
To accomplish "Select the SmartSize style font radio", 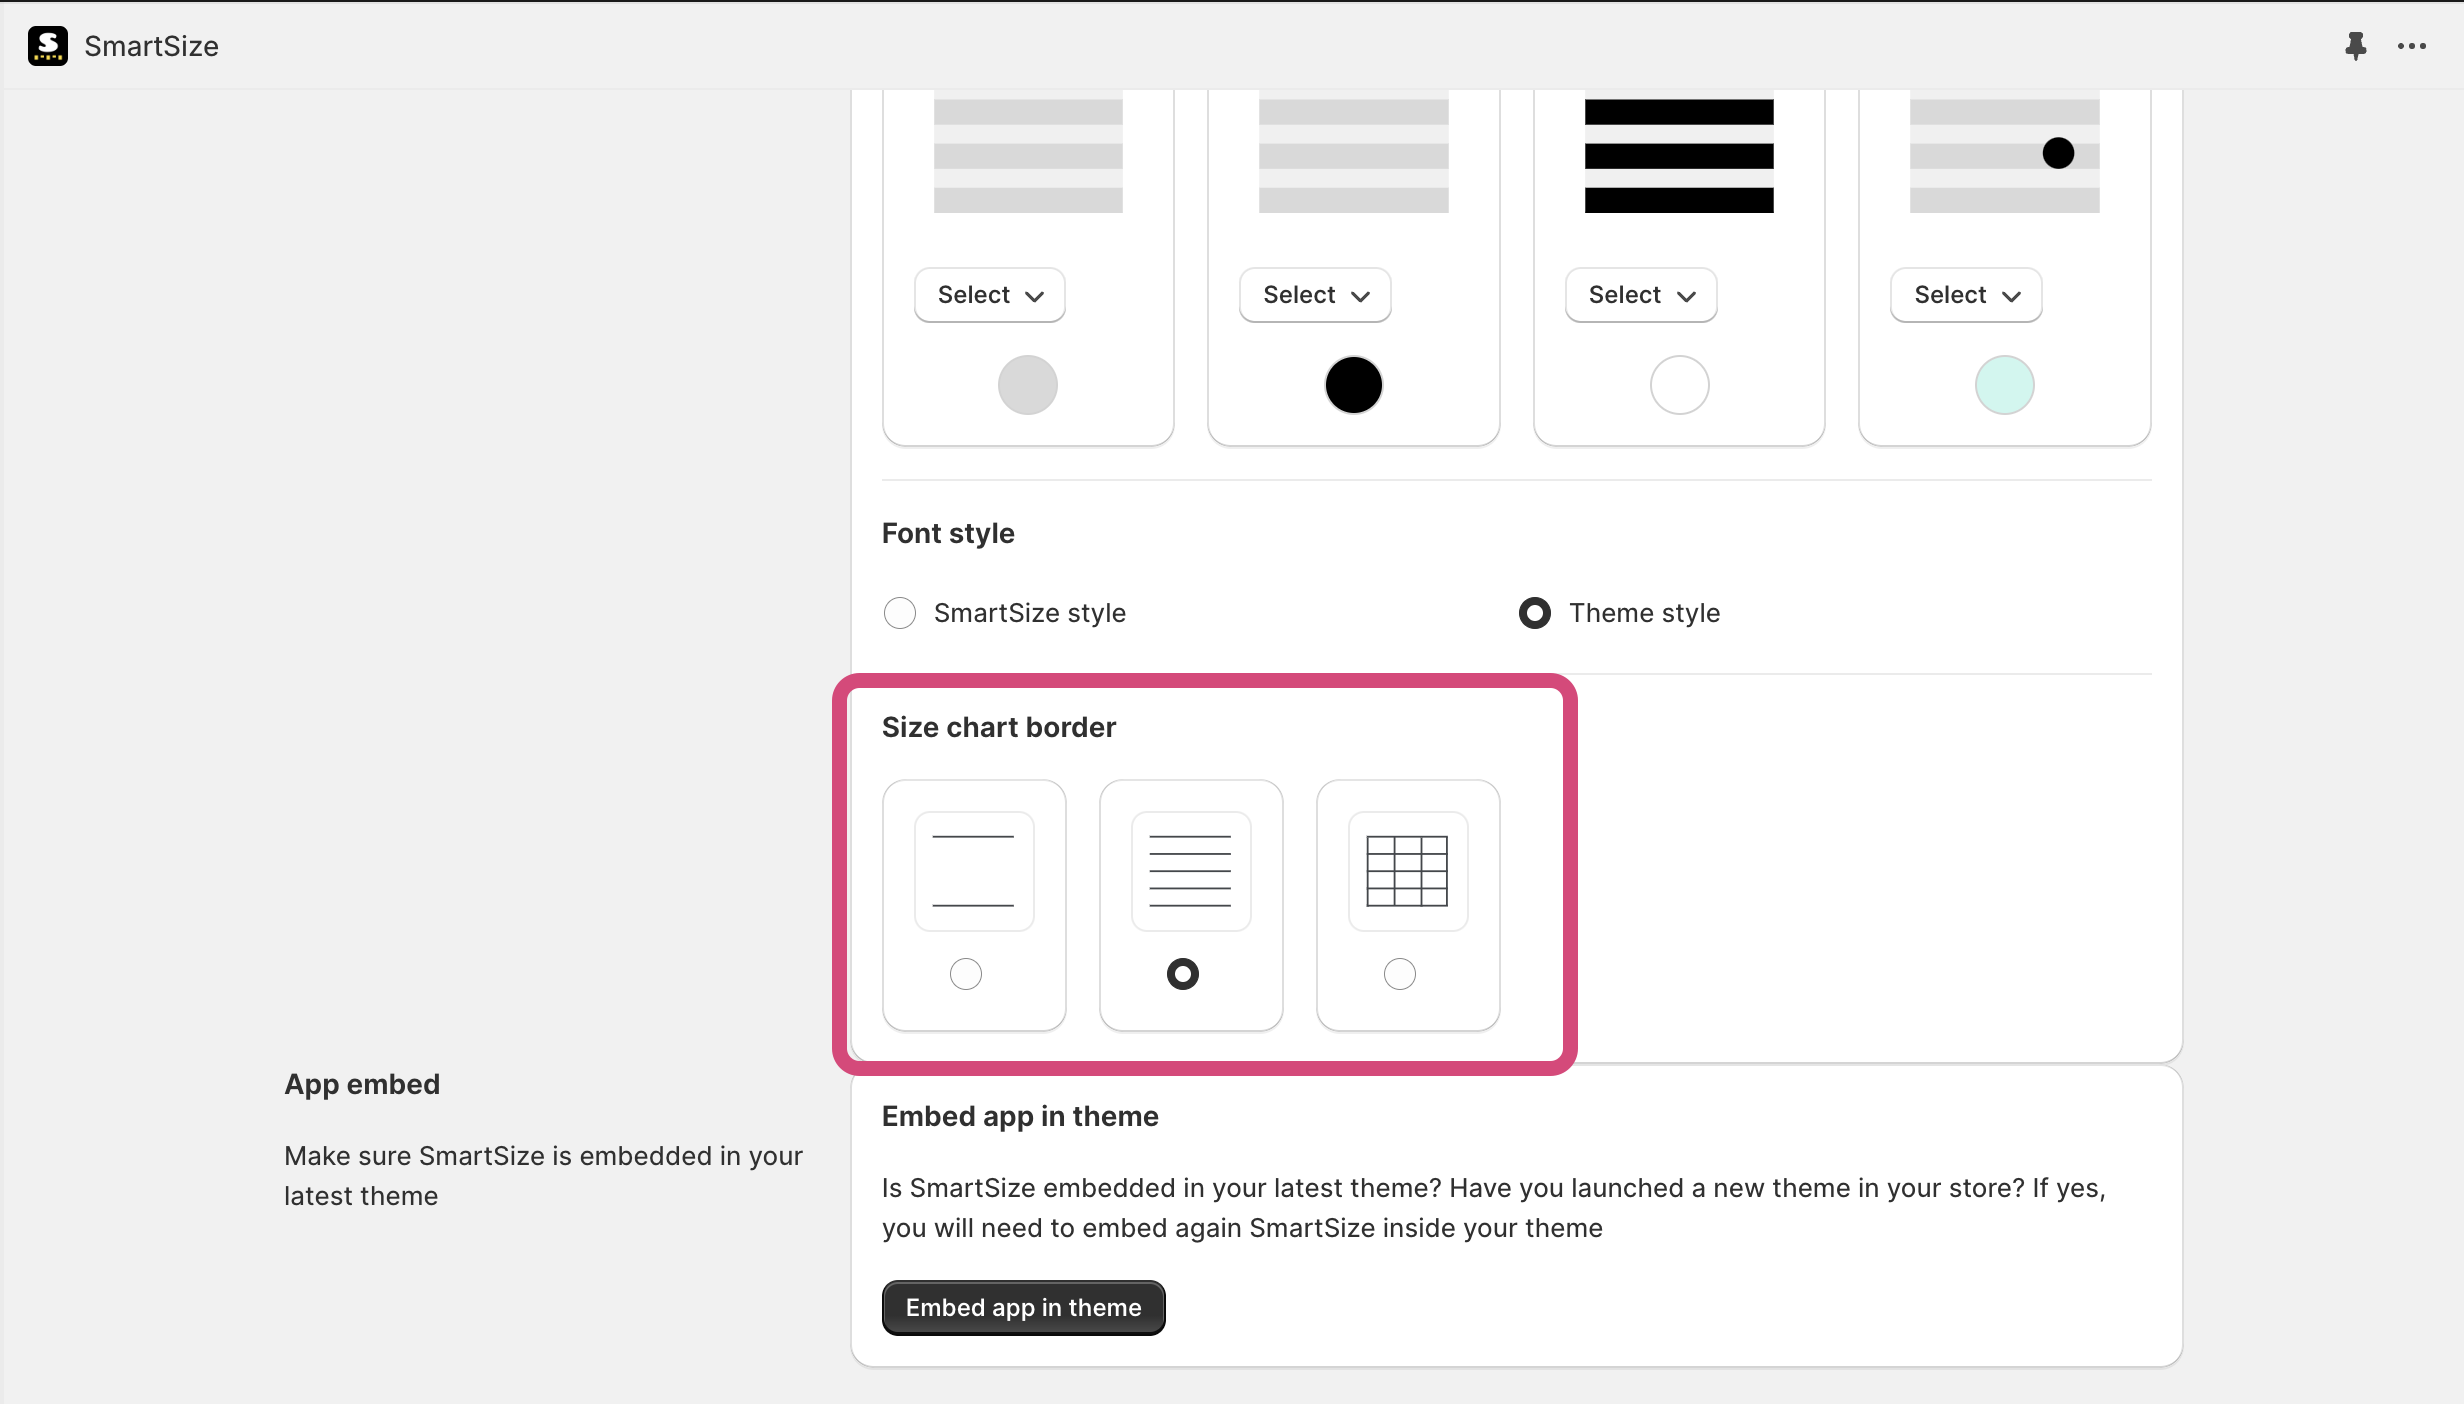I will pos(899,613).
